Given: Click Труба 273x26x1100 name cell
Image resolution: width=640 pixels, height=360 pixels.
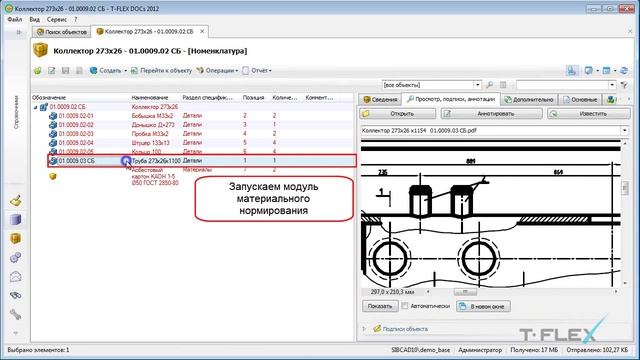Looking at the screenshot, I should (x=156, y=161).
